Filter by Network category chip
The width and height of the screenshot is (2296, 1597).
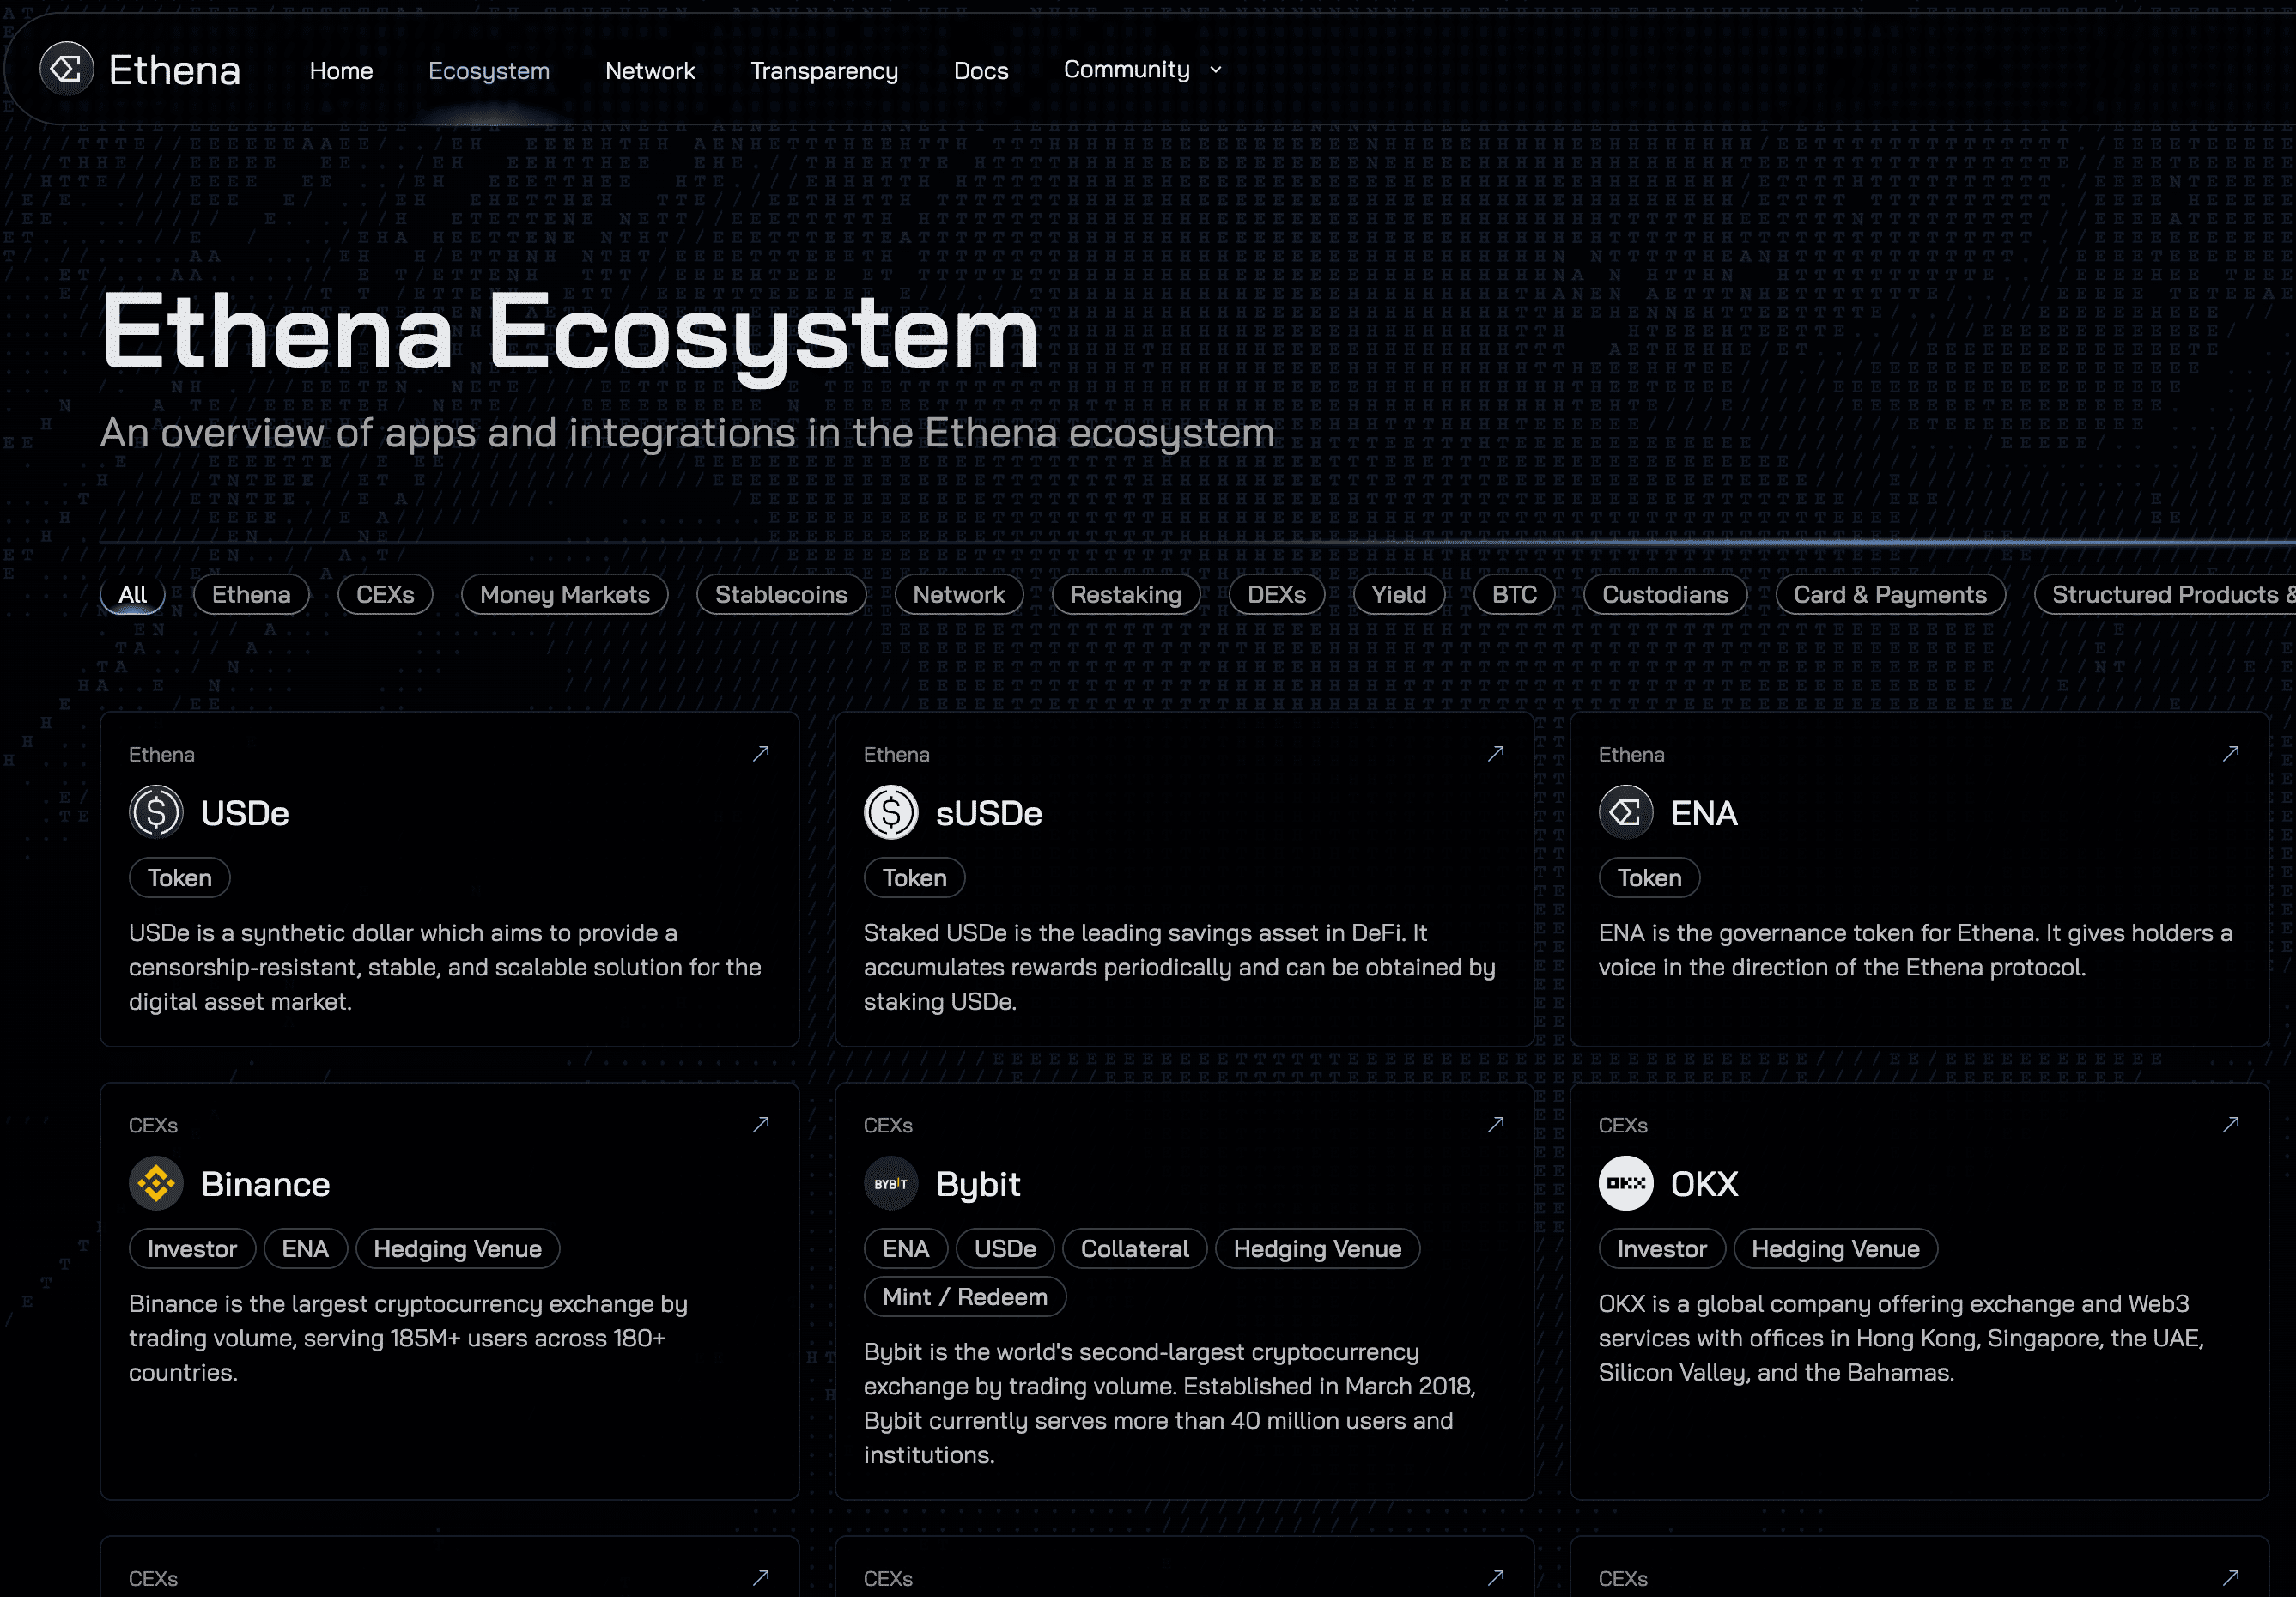click(x=959, y=595)
